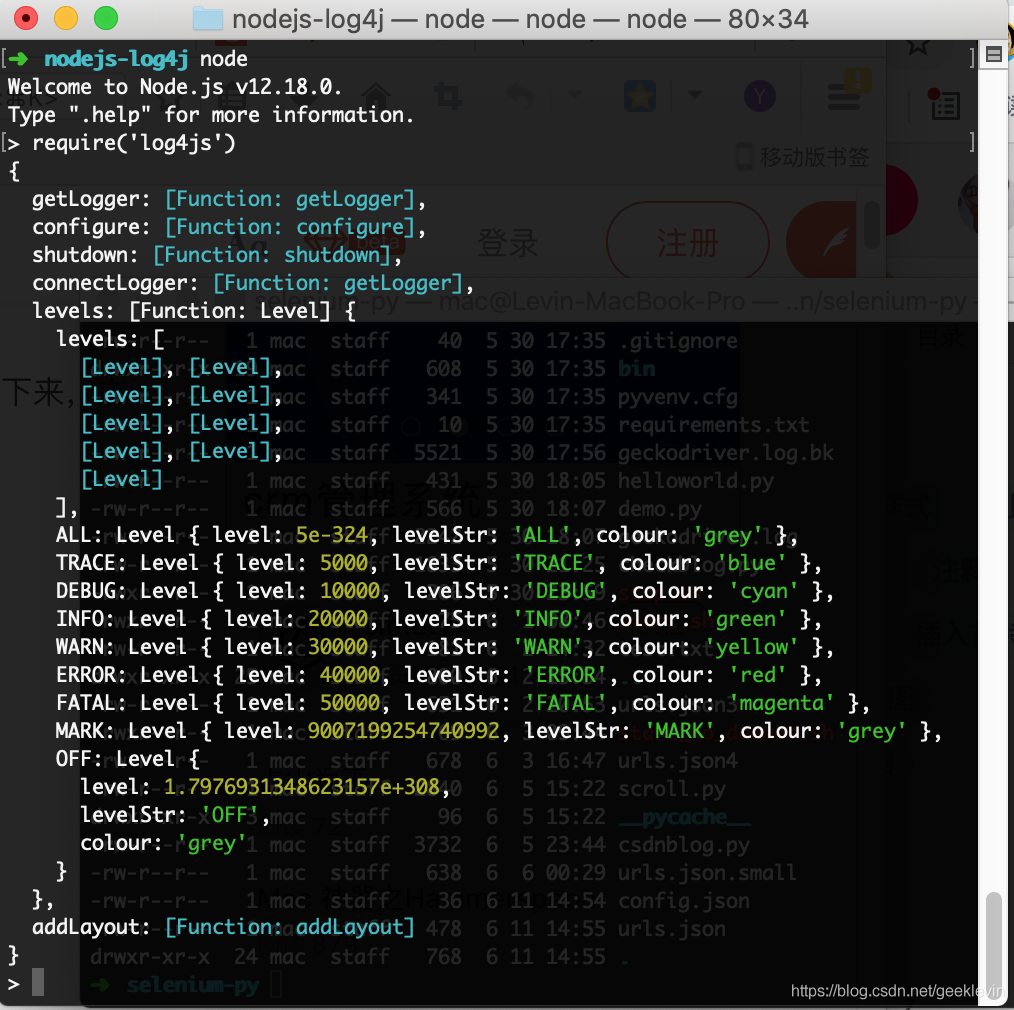The image size is (1014, 1010).
Task: Click the 'magenta' colour value
Action: (782, 704)
